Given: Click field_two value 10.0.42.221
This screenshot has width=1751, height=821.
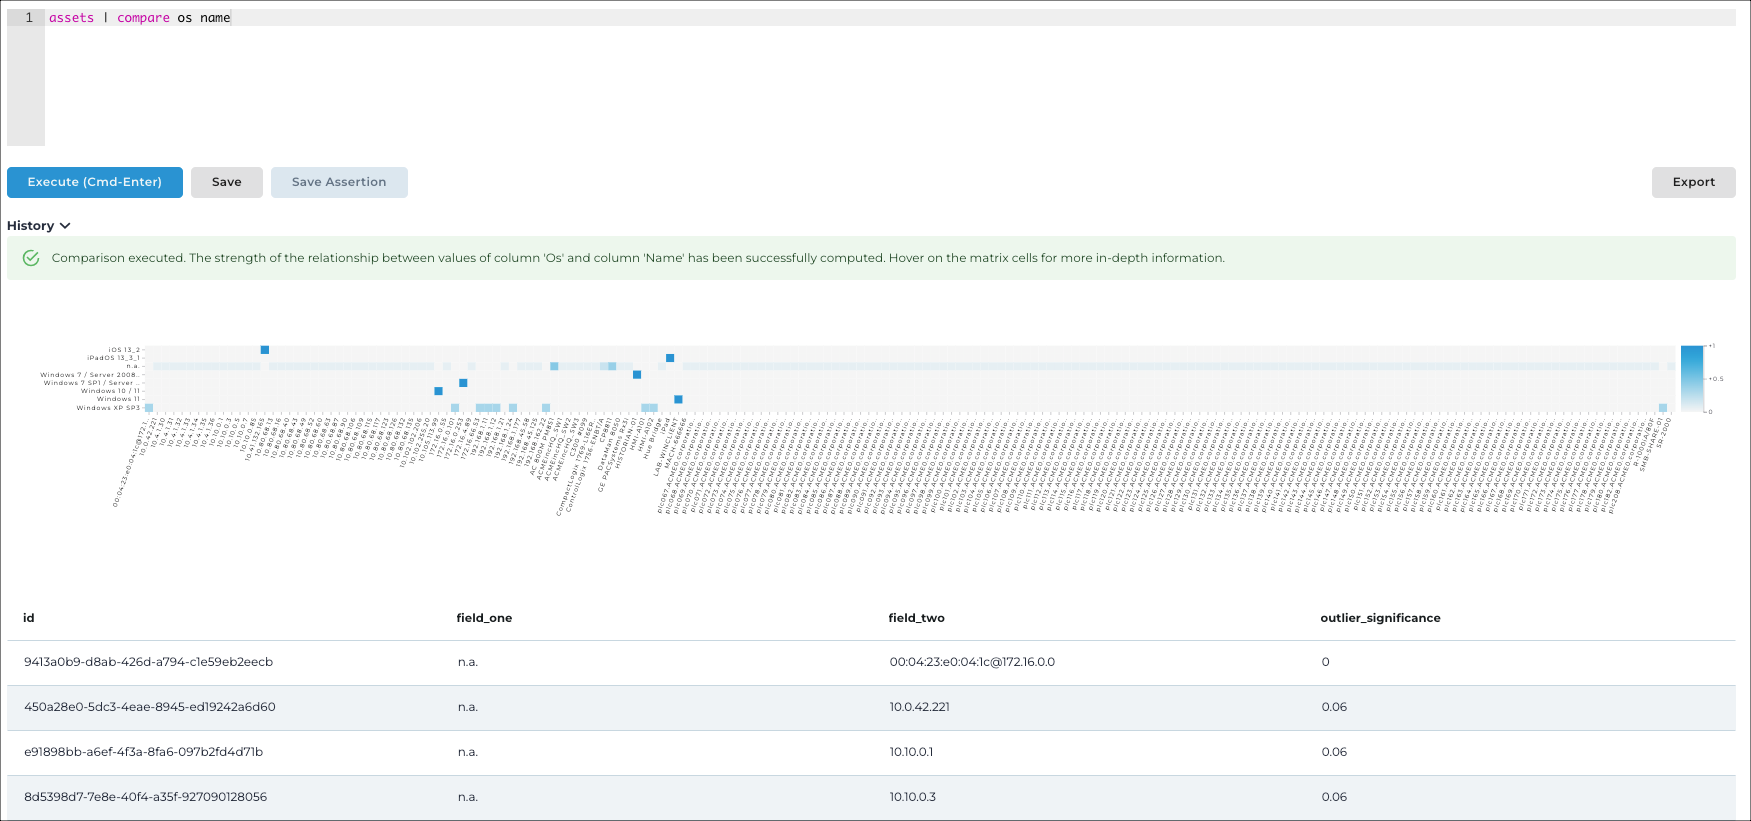Looking at the screenshot, I should coord(919,707).
